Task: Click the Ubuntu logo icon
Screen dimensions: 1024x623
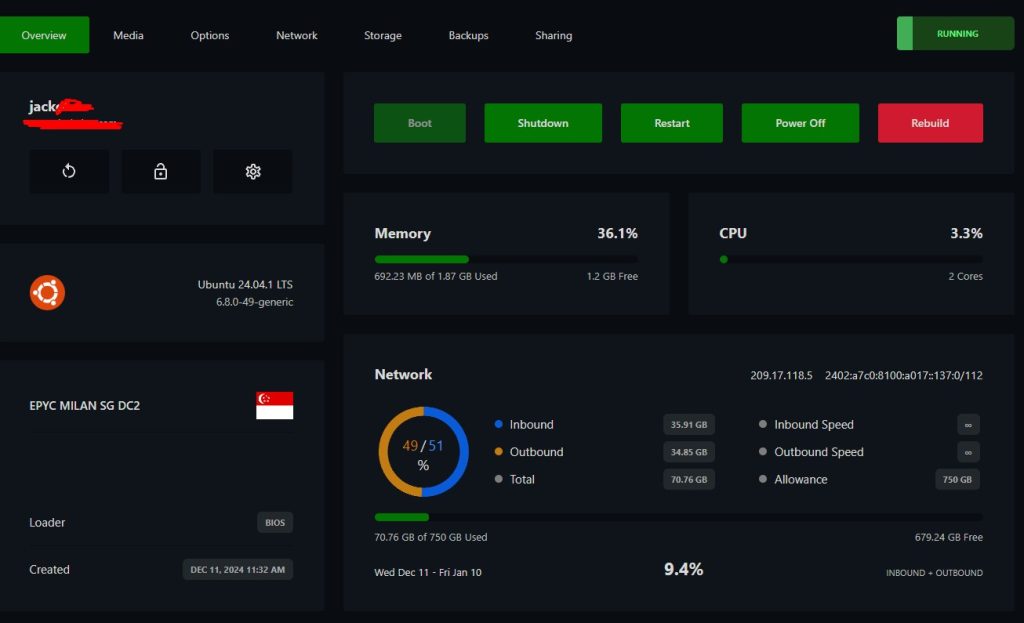Action: (47, 292)
